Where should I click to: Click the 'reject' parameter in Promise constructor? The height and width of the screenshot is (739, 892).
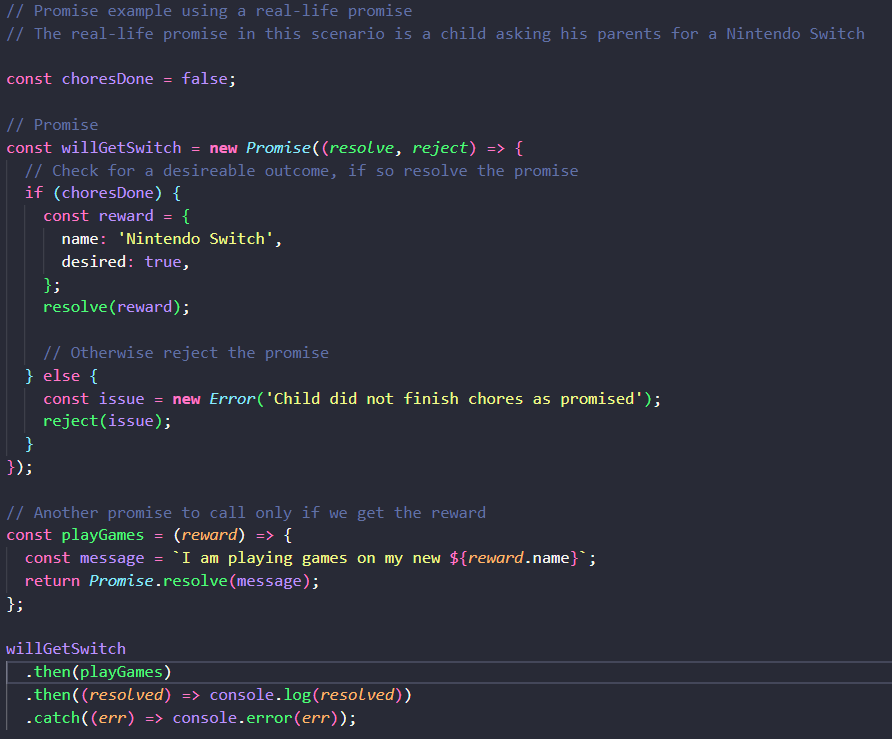pos(440,148)
